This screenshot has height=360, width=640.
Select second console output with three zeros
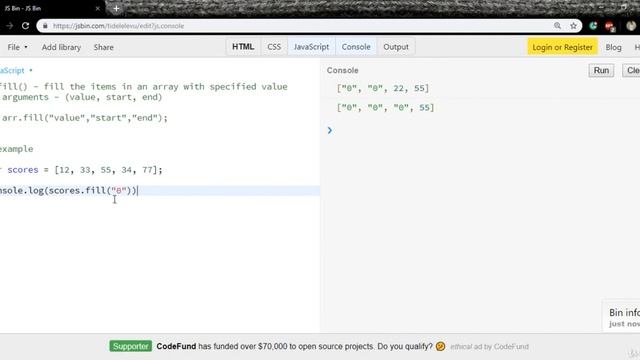tap(385, 107)
